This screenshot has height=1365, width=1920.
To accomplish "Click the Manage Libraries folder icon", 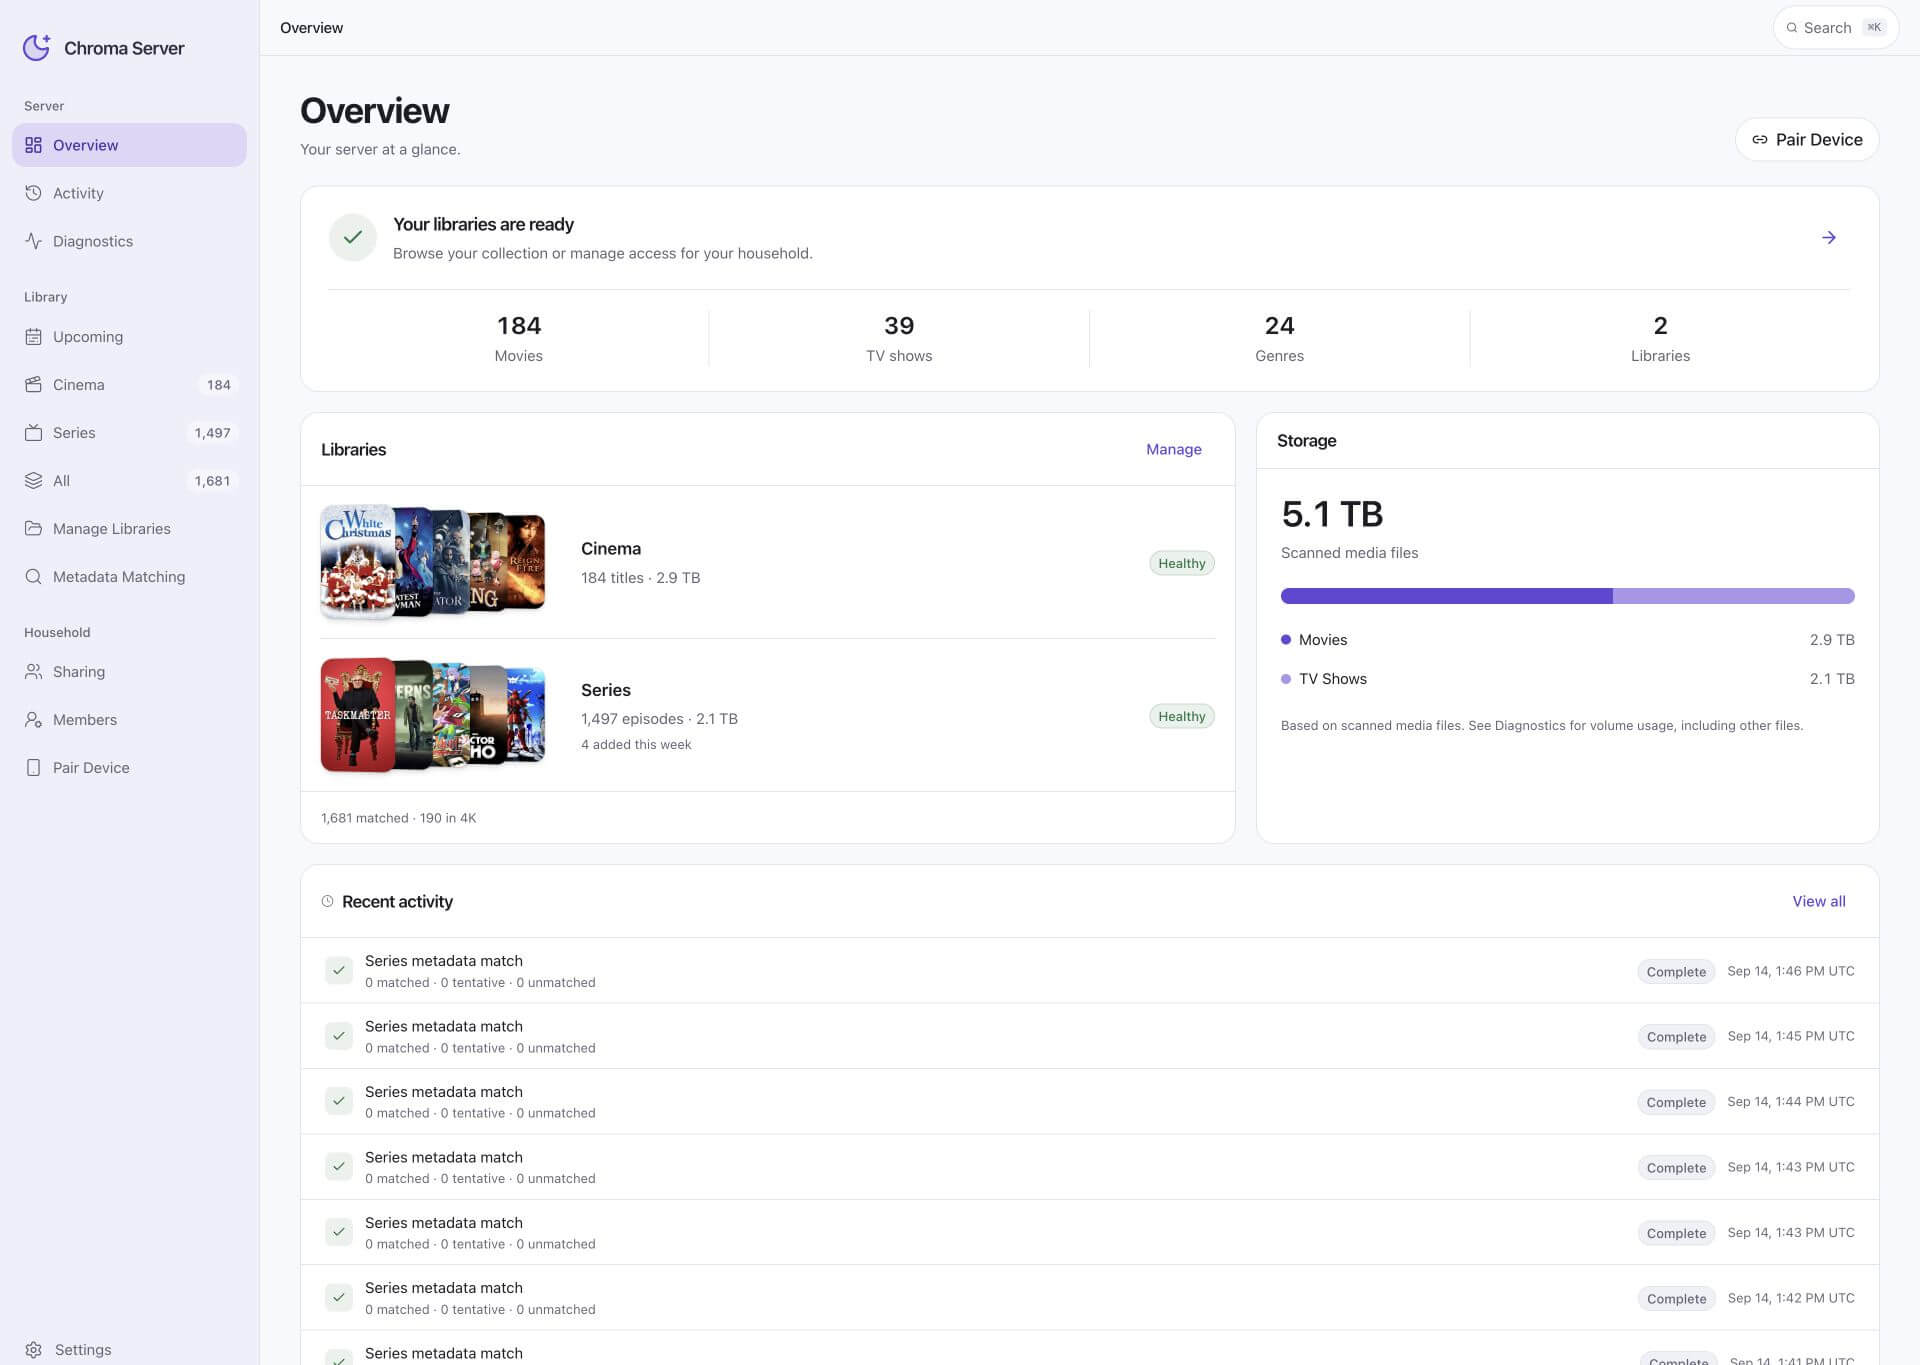I will pyautogui.click(x=33, y=529).
